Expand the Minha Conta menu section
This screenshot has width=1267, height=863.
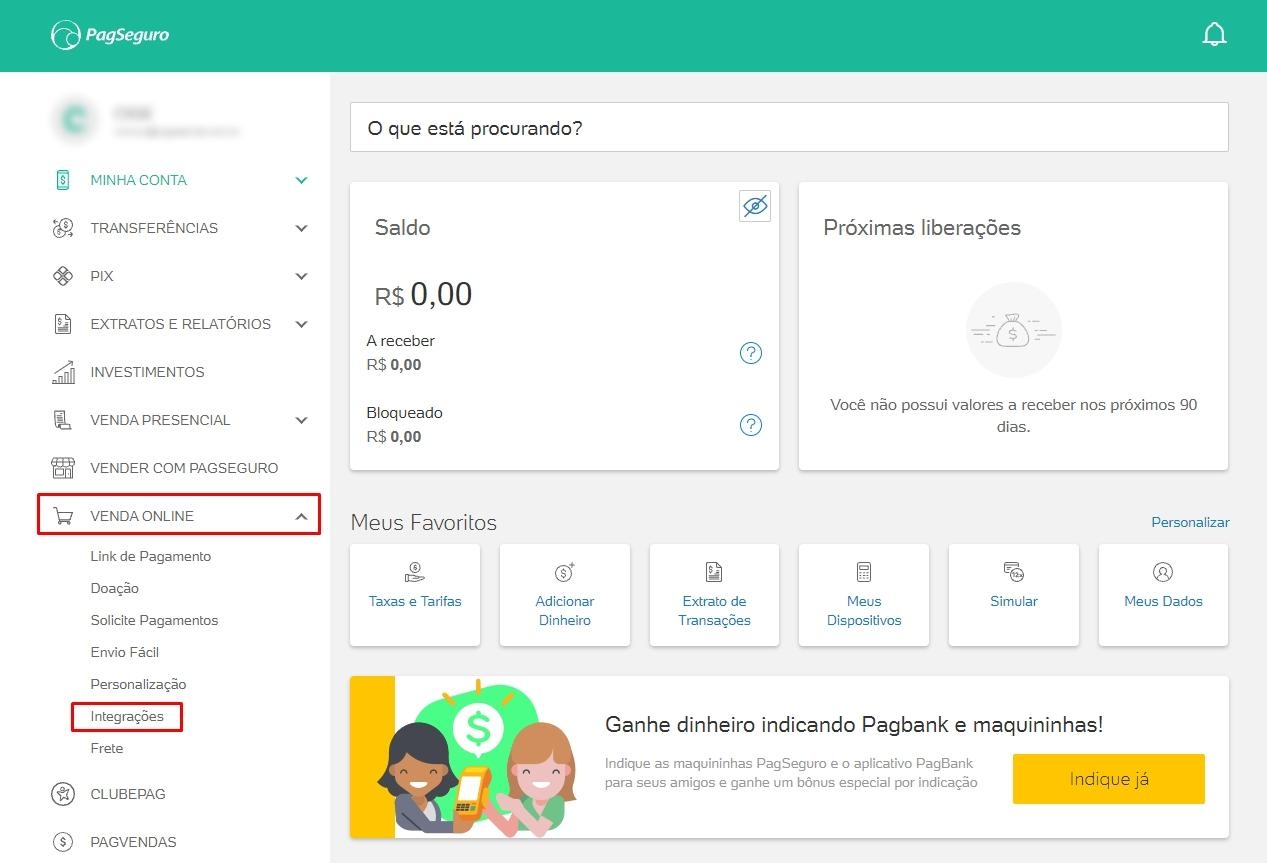click(x=180, y=180)
